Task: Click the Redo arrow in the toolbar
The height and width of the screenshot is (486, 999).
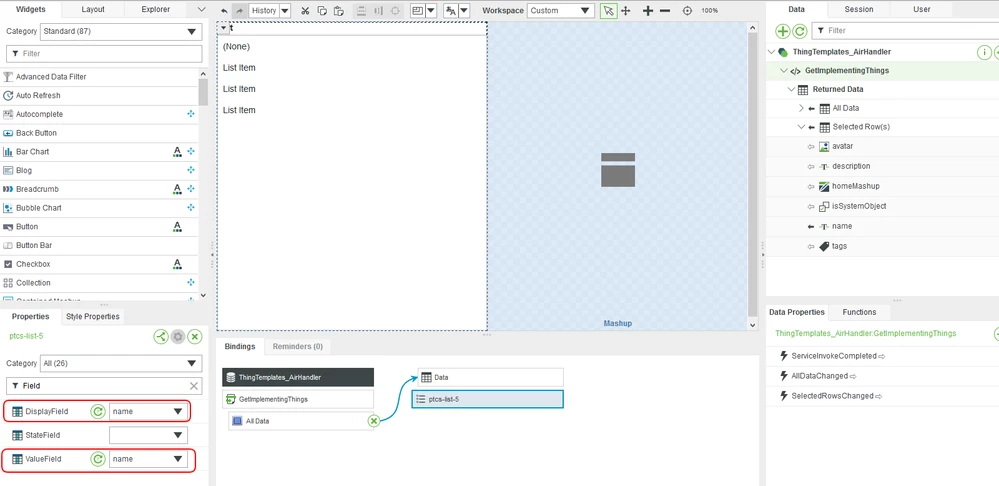Action: point(240,11)
